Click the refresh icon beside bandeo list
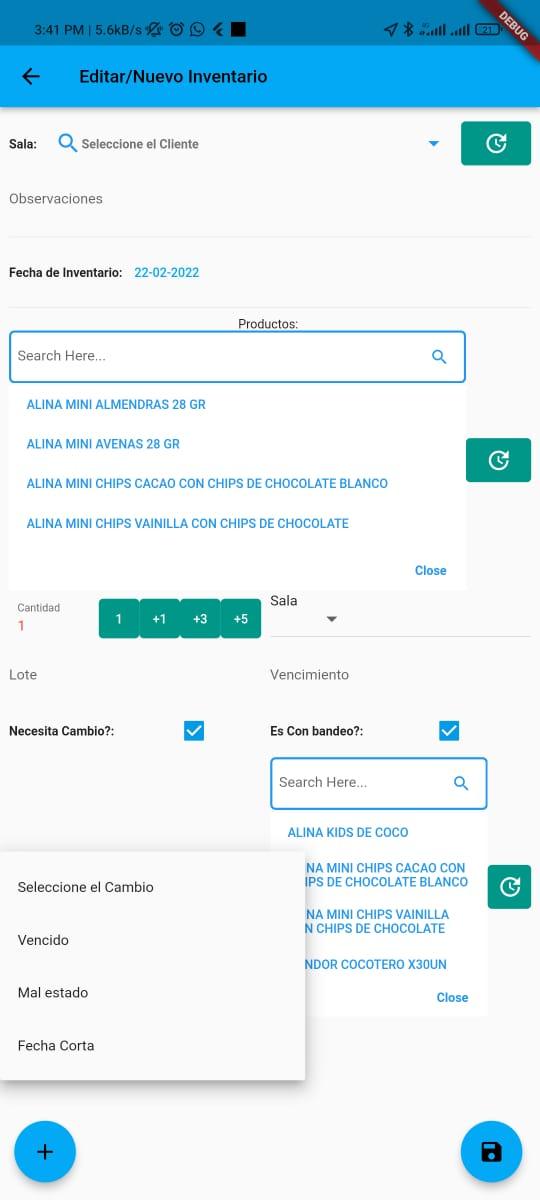This screenshot has height=1200, width=540. point(509,887)
